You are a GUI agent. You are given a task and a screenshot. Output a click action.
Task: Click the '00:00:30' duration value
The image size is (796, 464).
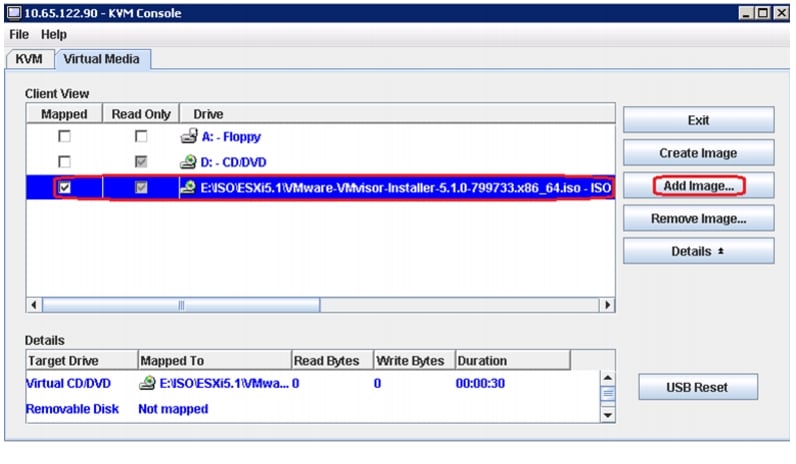pyautogui.click(x=480, y=383)
